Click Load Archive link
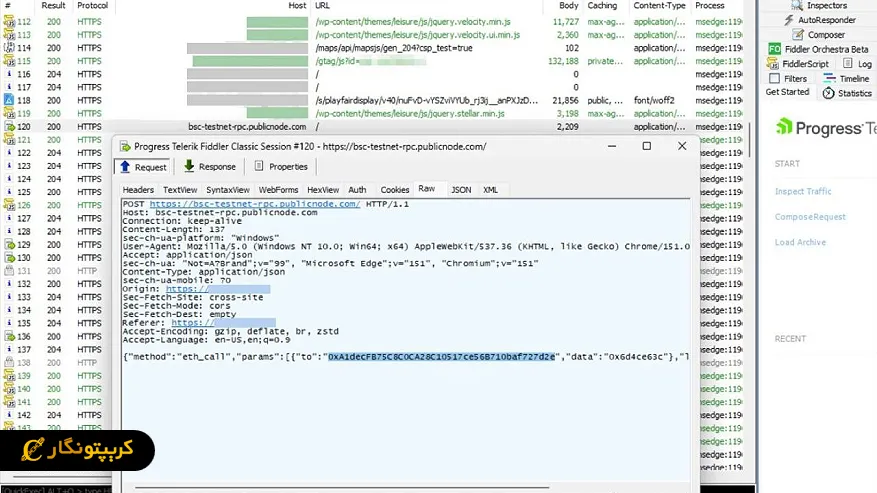Image resolution: width=877 pixels, height=493 pixels. pos(800,242)
